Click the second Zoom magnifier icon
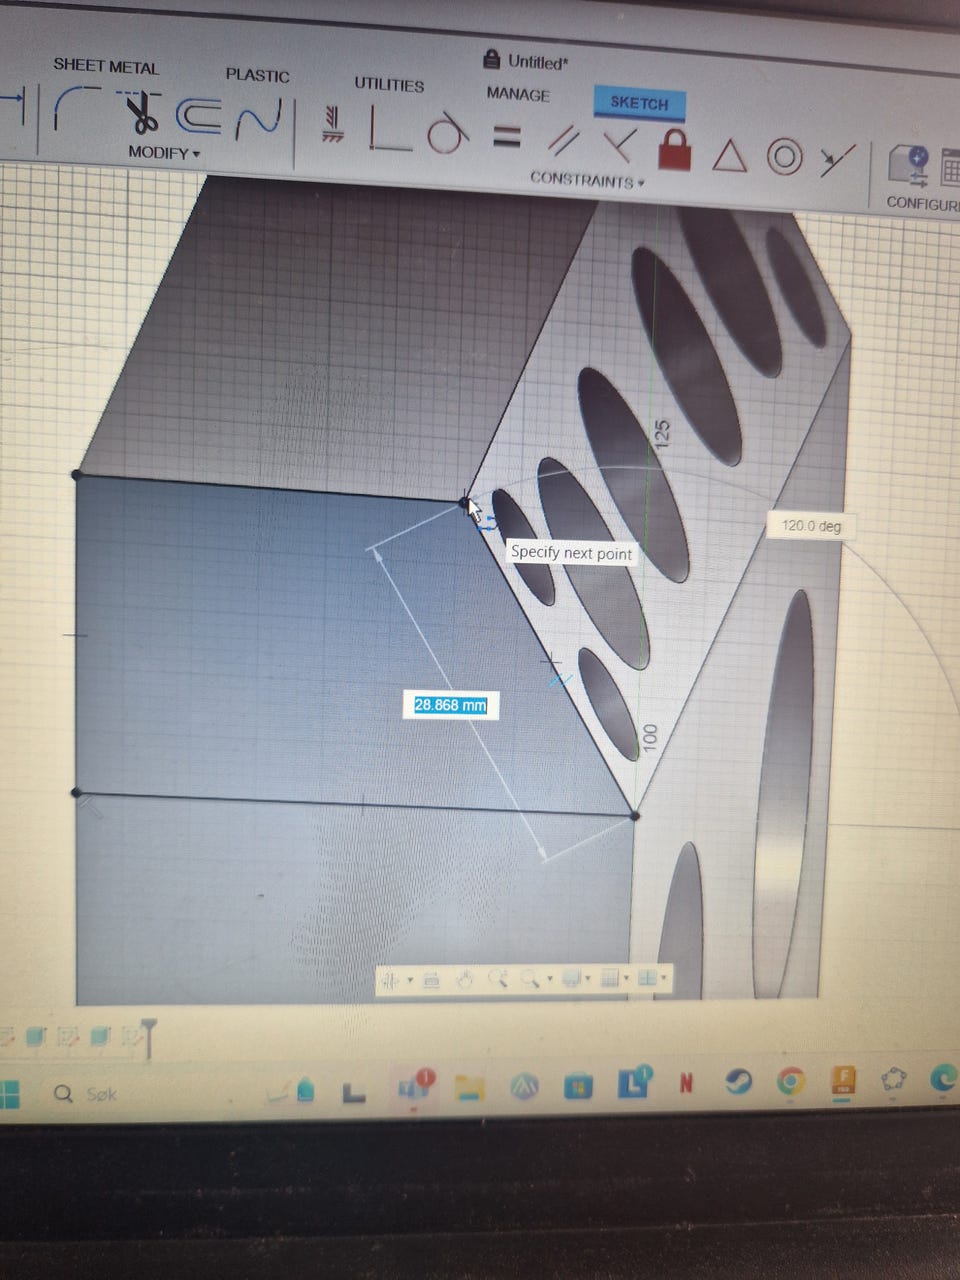This screenshot has height=1280, width=960. point(530,979)
